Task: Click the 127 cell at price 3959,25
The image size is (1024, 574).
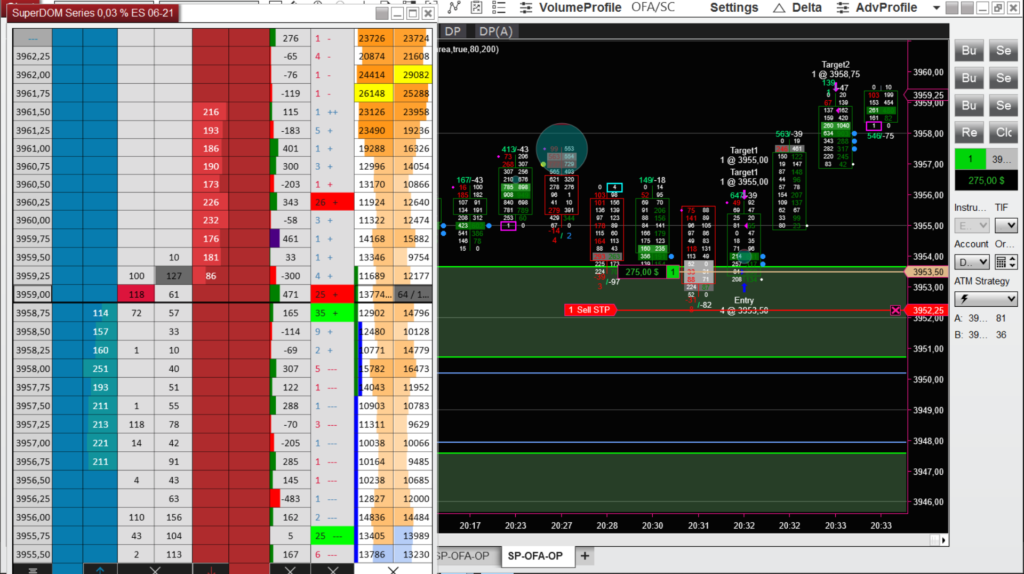Action: pos(173,276)
